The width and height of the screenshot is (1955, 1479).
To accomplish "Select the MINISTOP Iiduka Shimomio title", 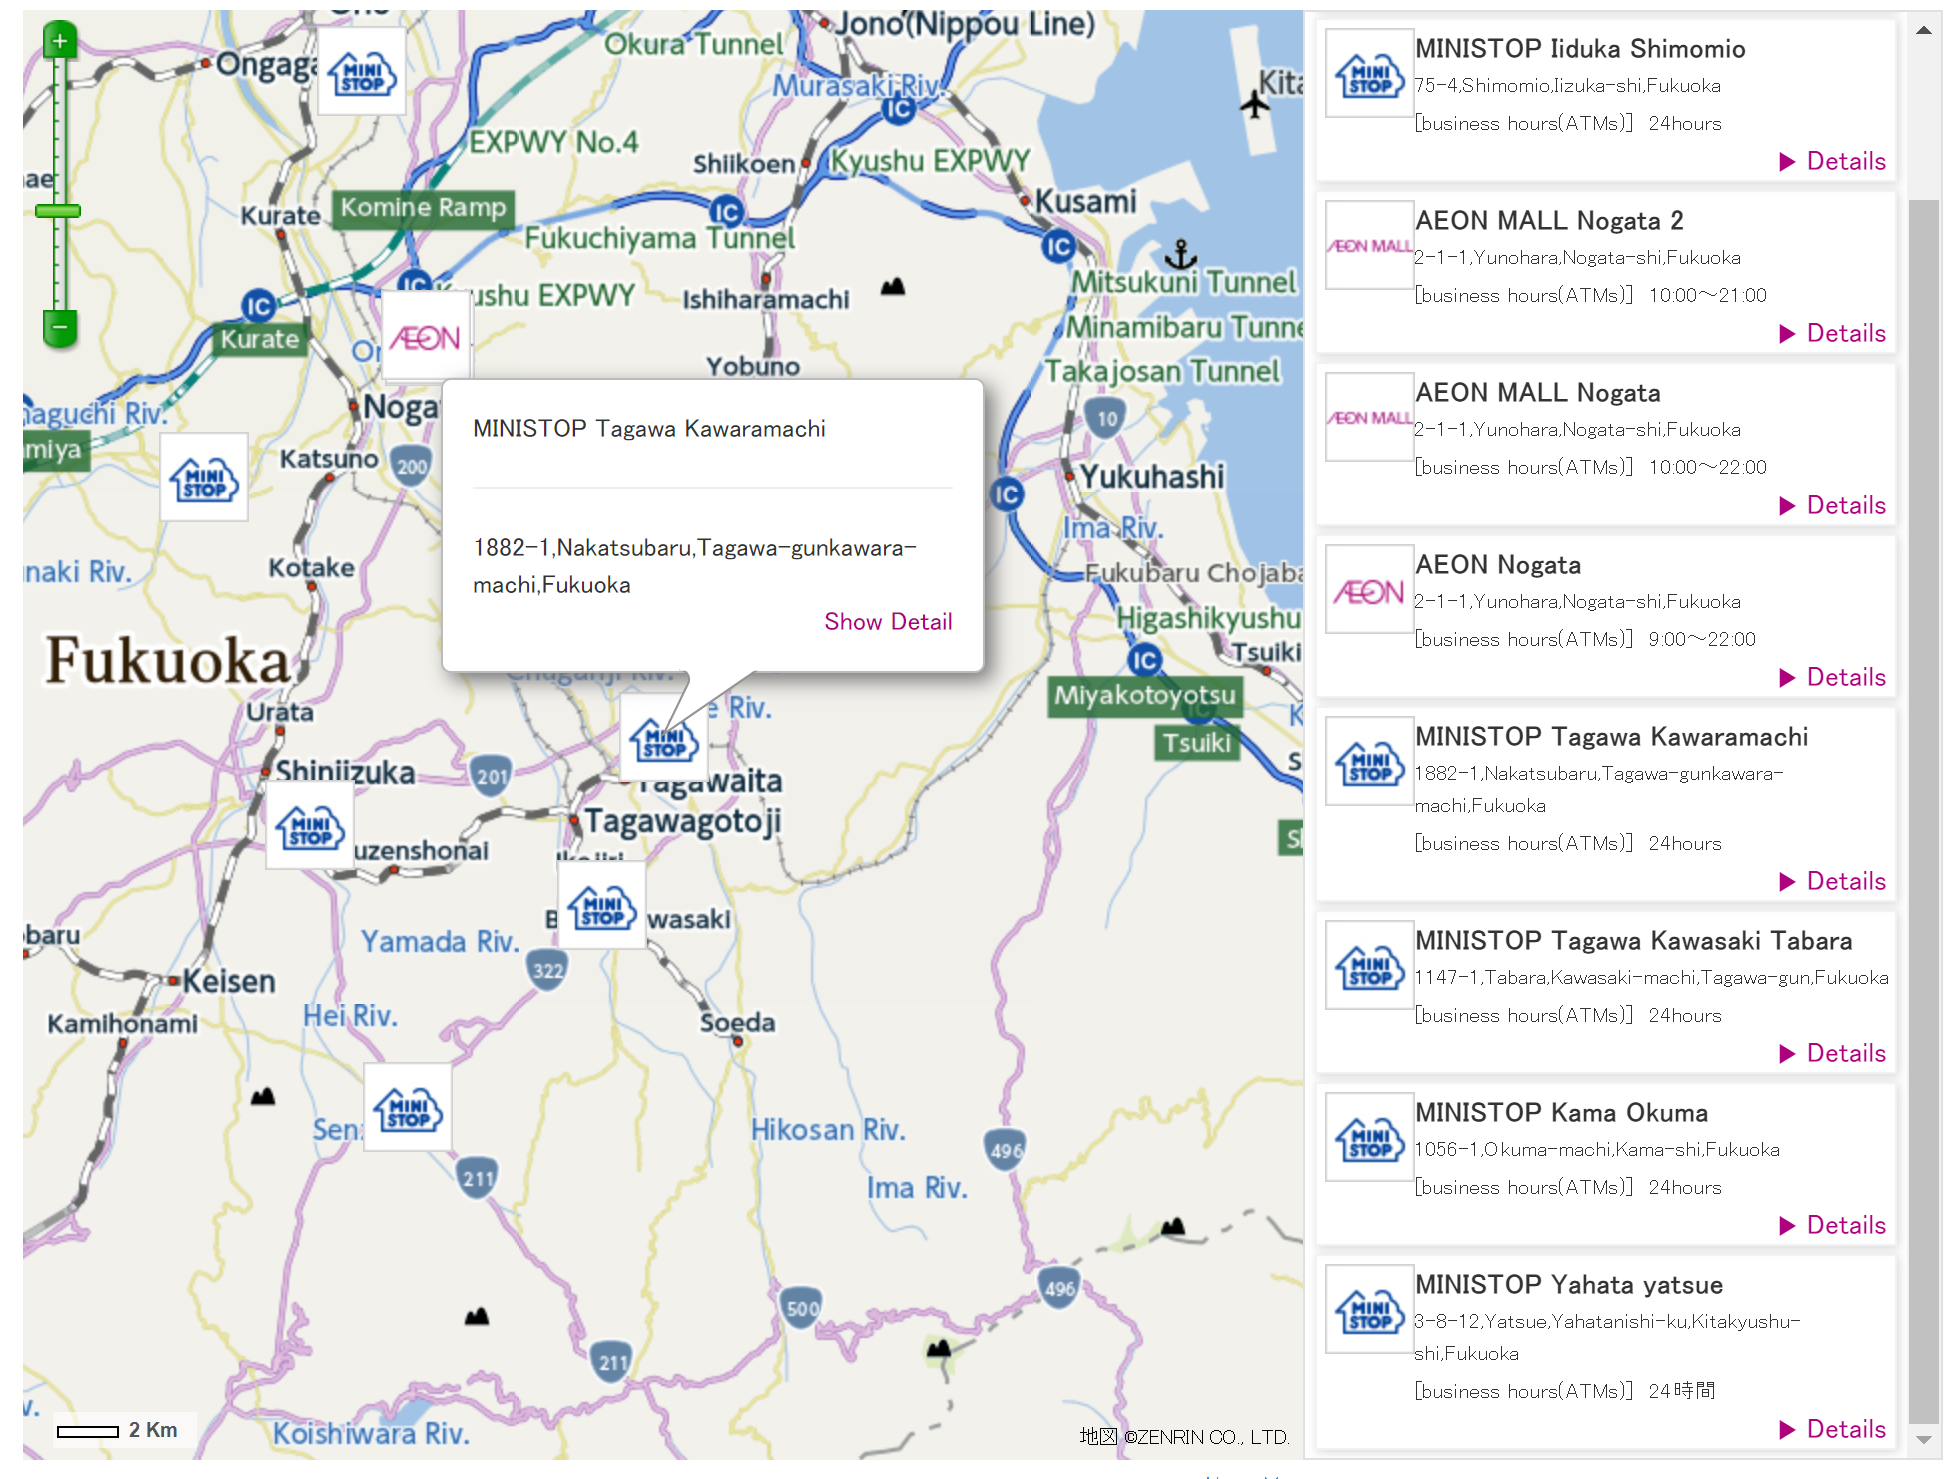I will (1580, 48).
